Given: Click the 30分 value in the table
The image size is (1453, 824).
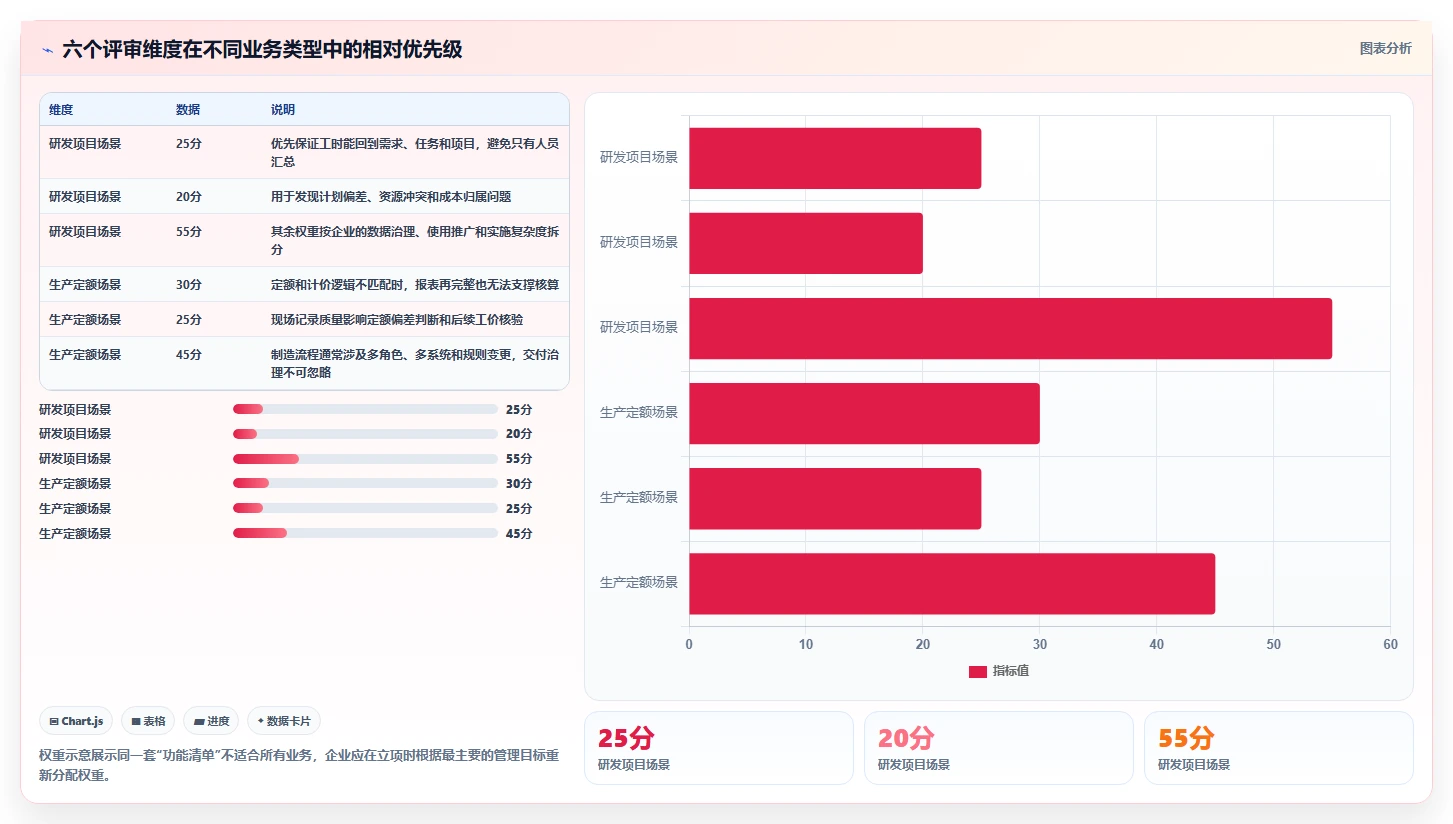Looking at the screenshot, I should 189,284.
